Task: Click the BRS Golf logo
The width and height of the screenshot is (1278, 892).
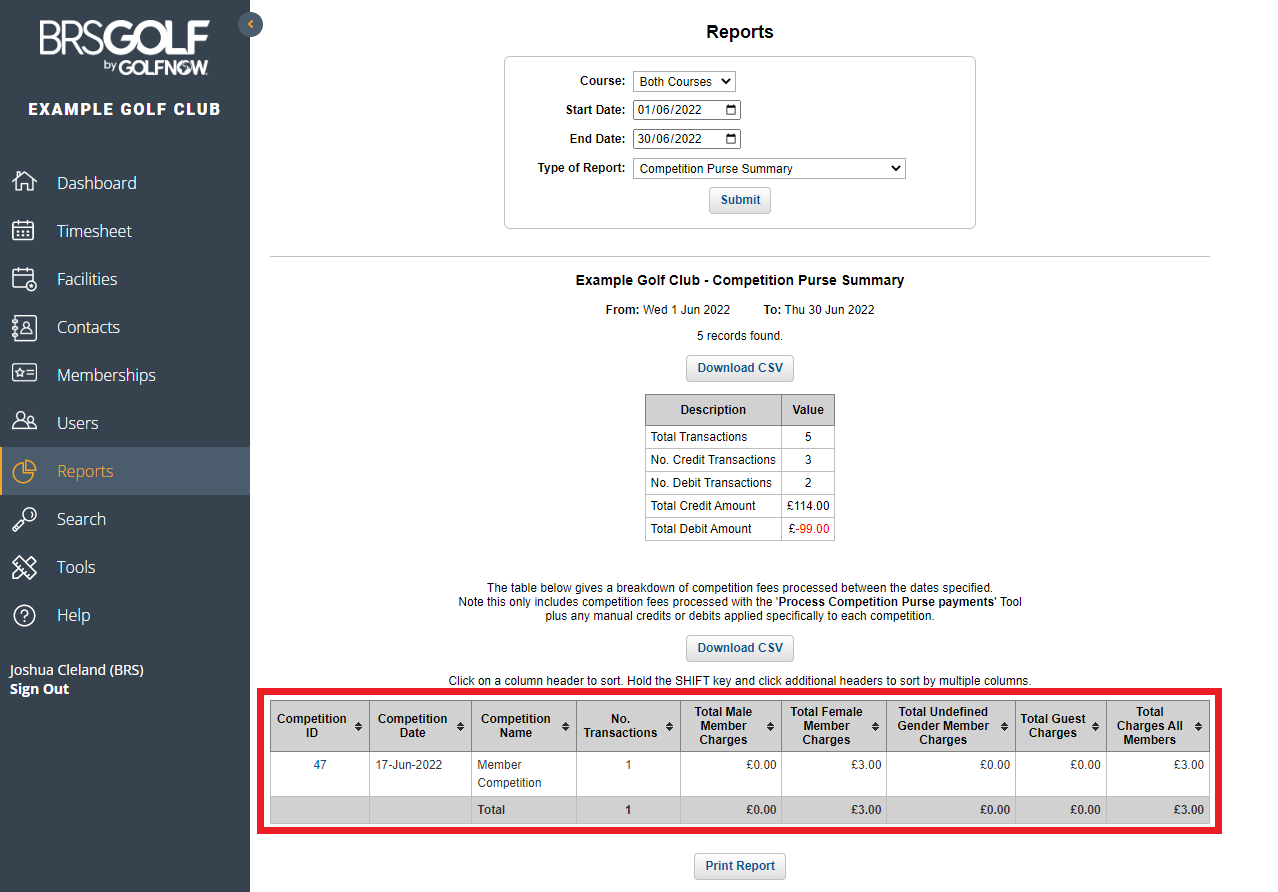Action: (x=124, y=49)
